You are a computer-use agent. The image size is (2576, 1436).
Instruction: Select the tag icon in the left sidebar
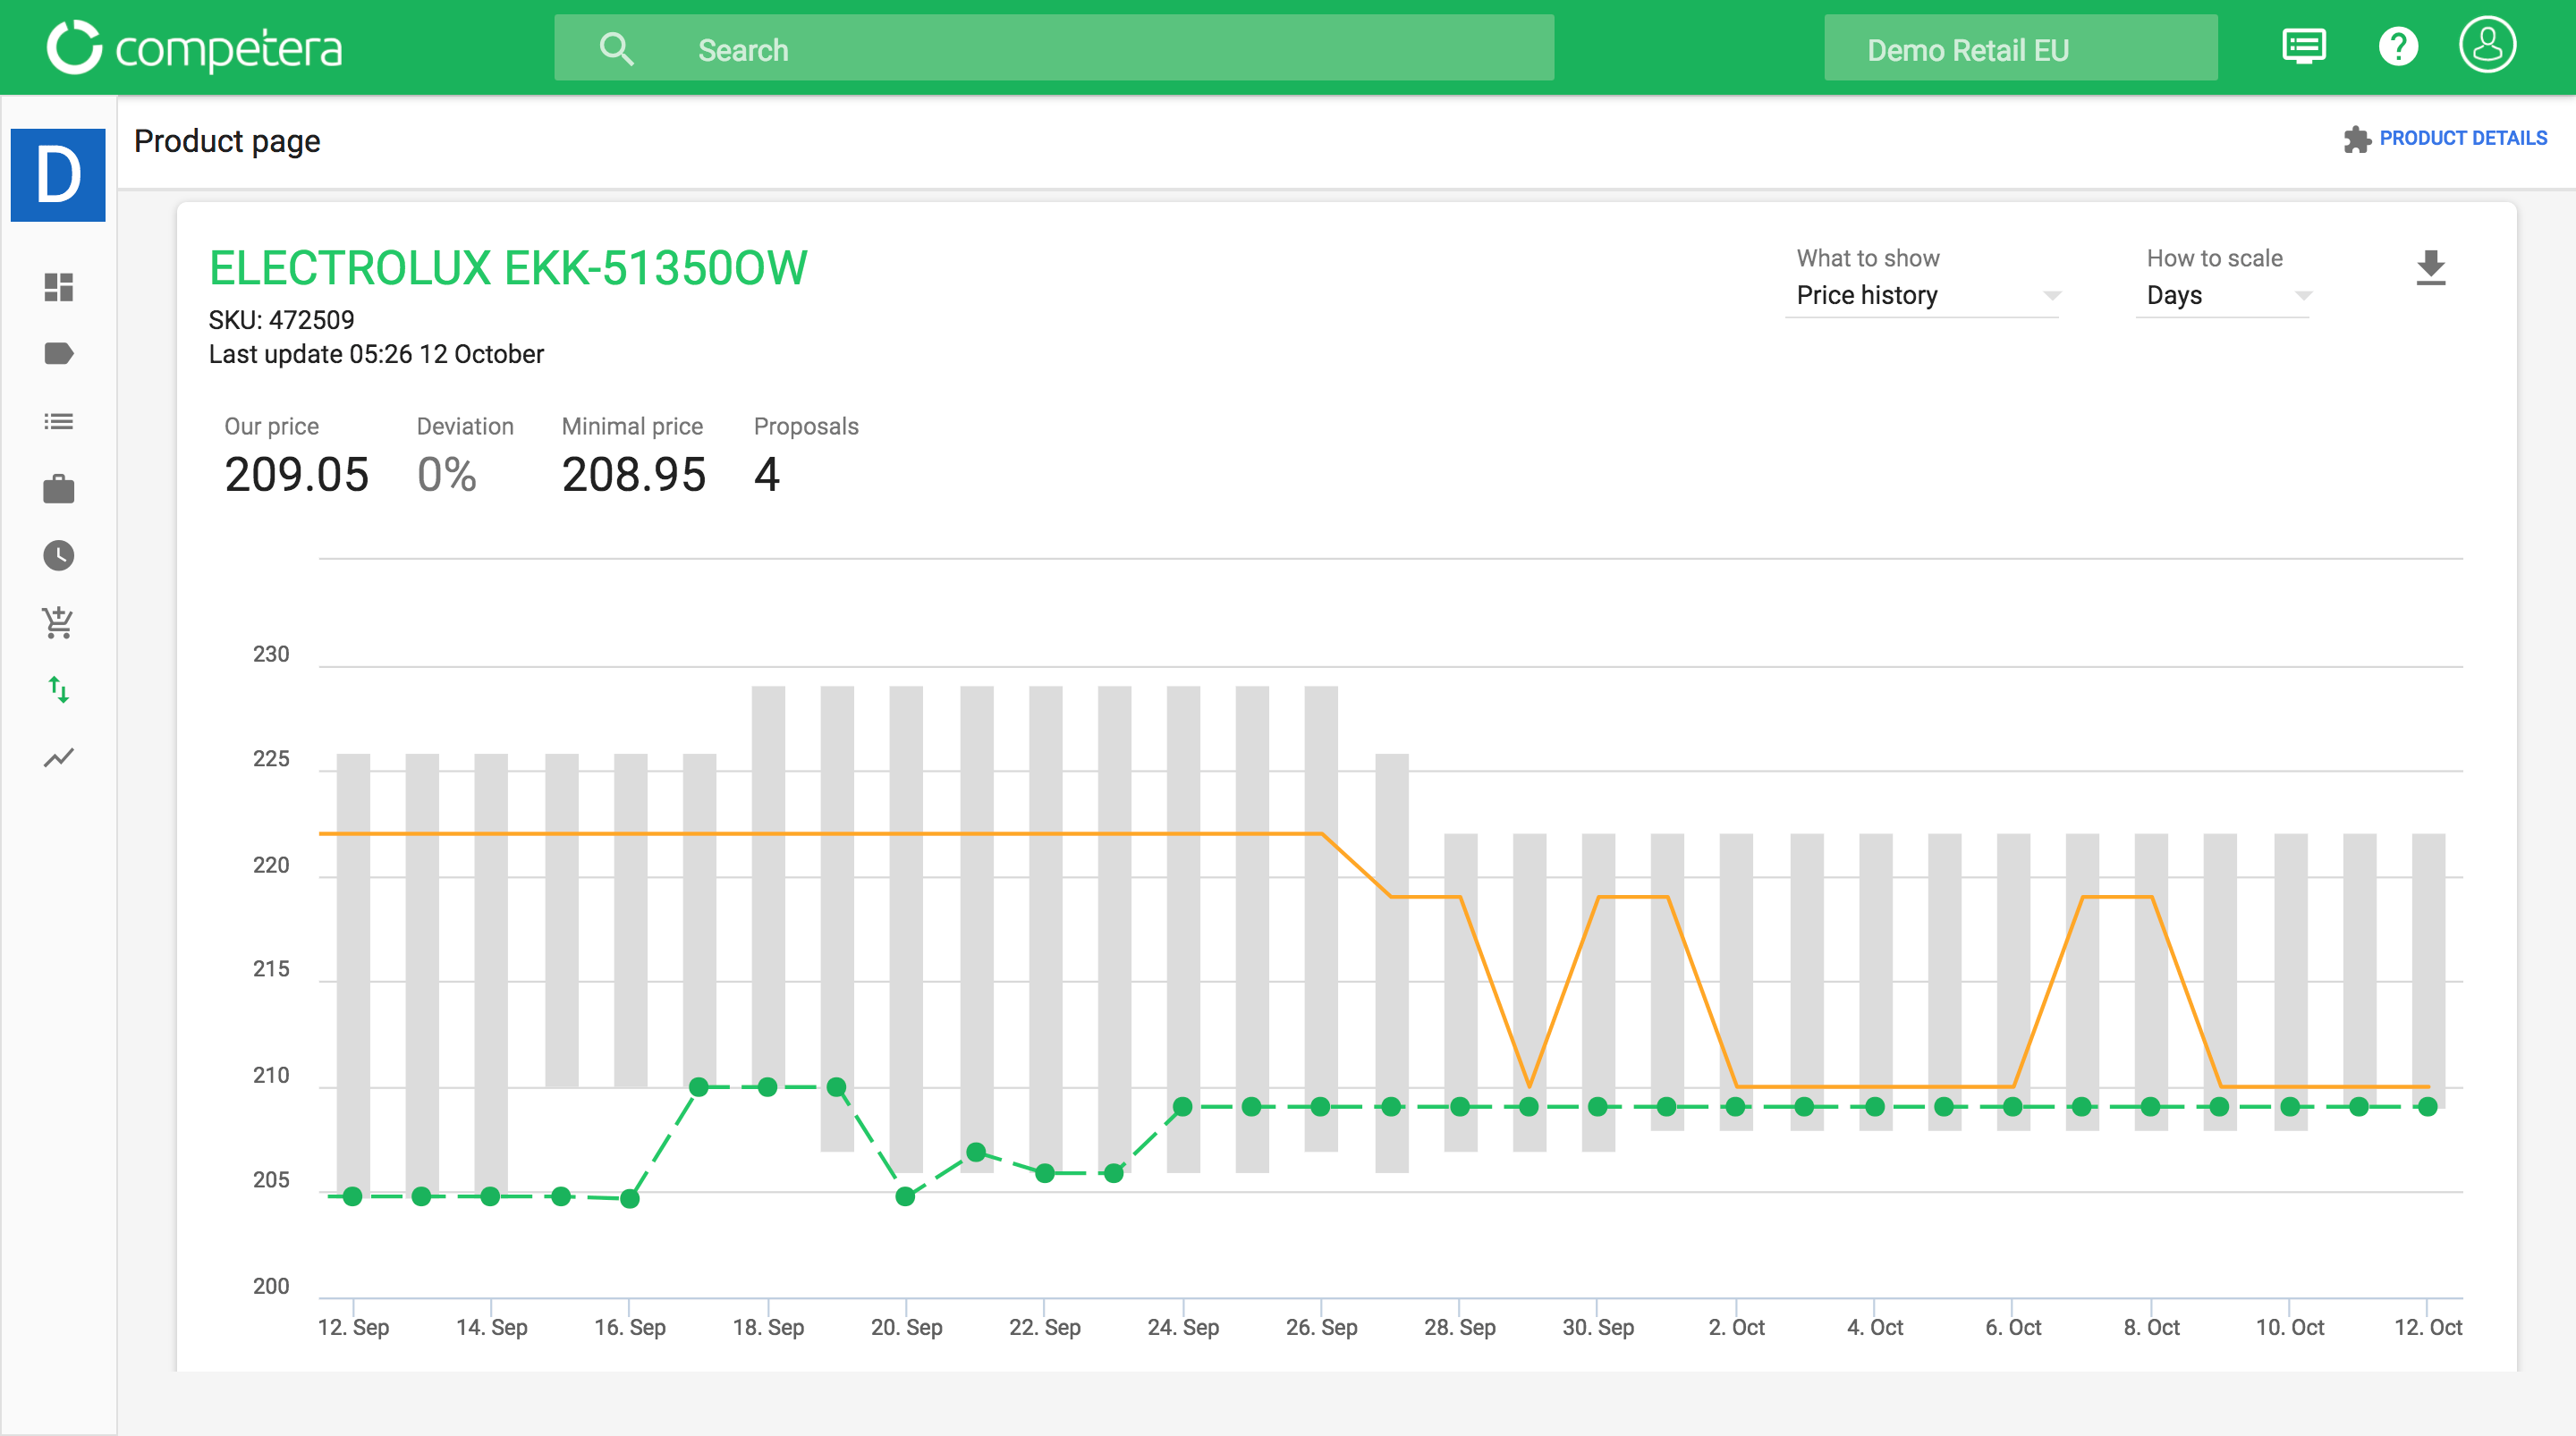(58, 353)
